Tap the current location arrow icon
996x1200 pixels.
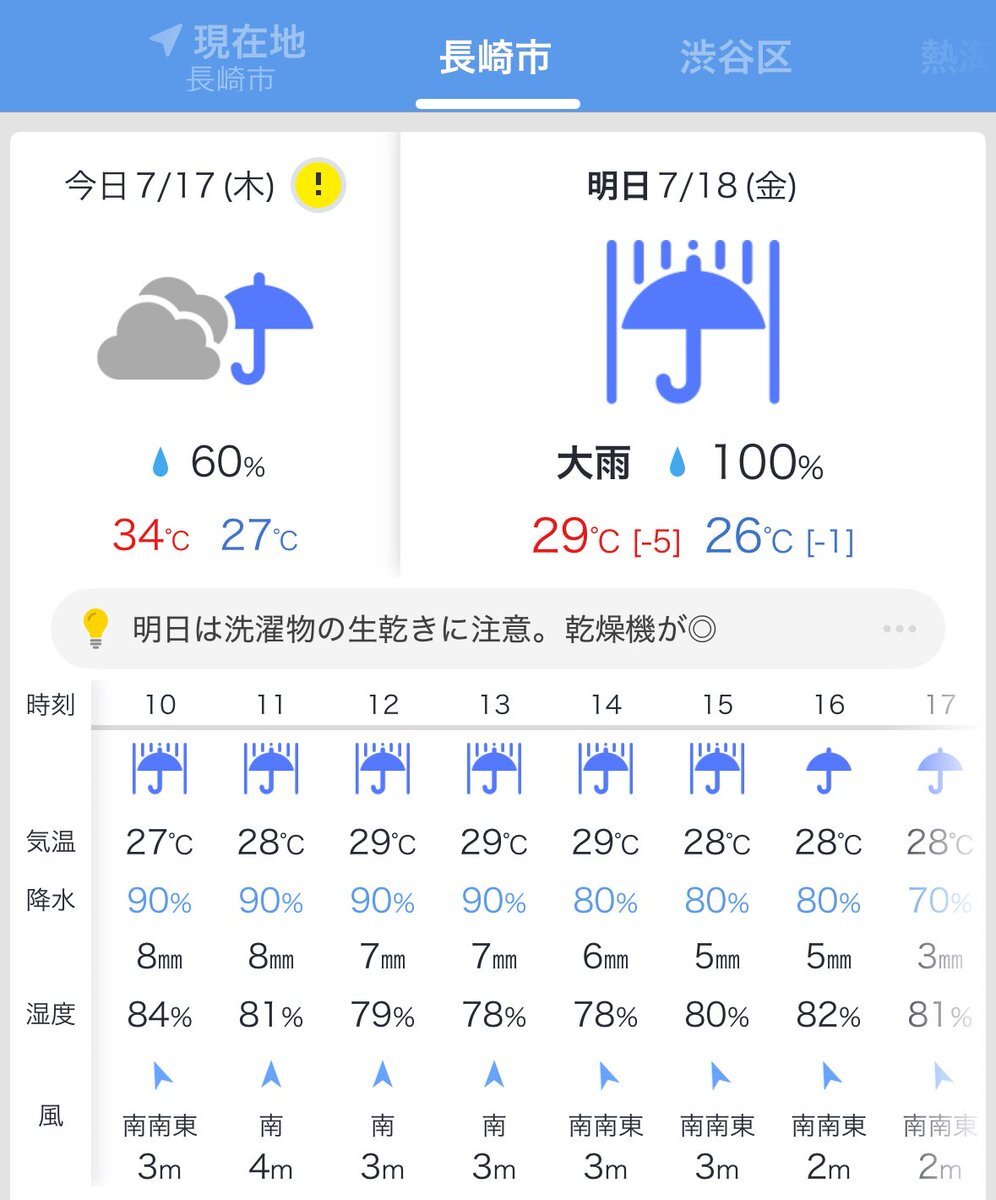click(x=164, y=40)
